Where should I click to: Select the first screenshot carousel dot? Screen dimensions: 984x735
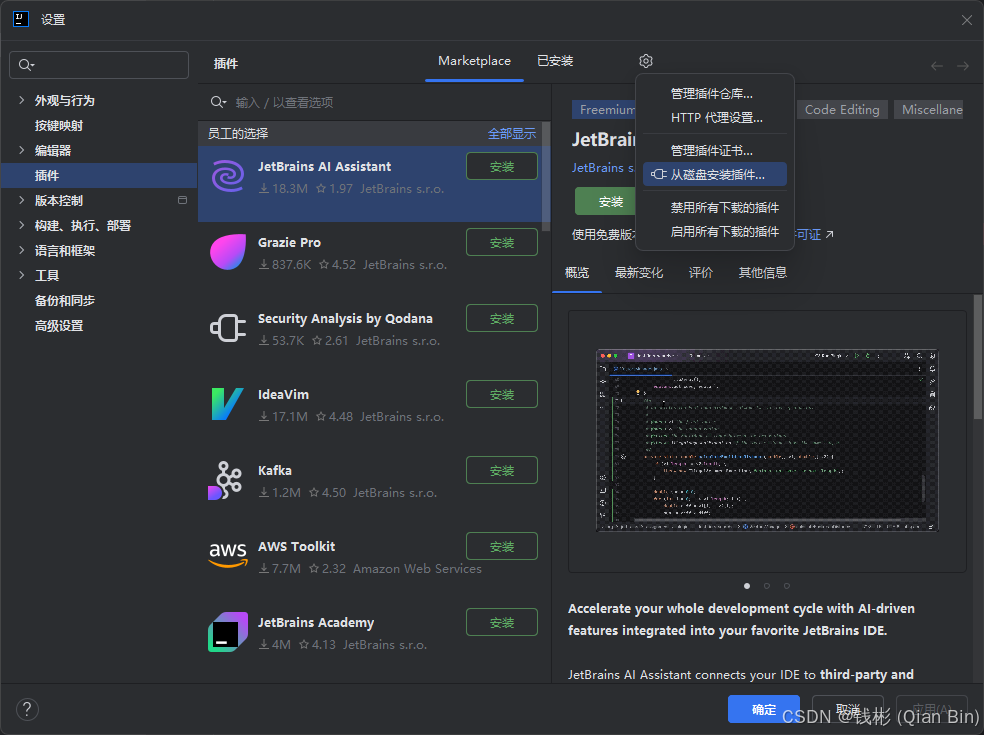click(x=747, y=586)
